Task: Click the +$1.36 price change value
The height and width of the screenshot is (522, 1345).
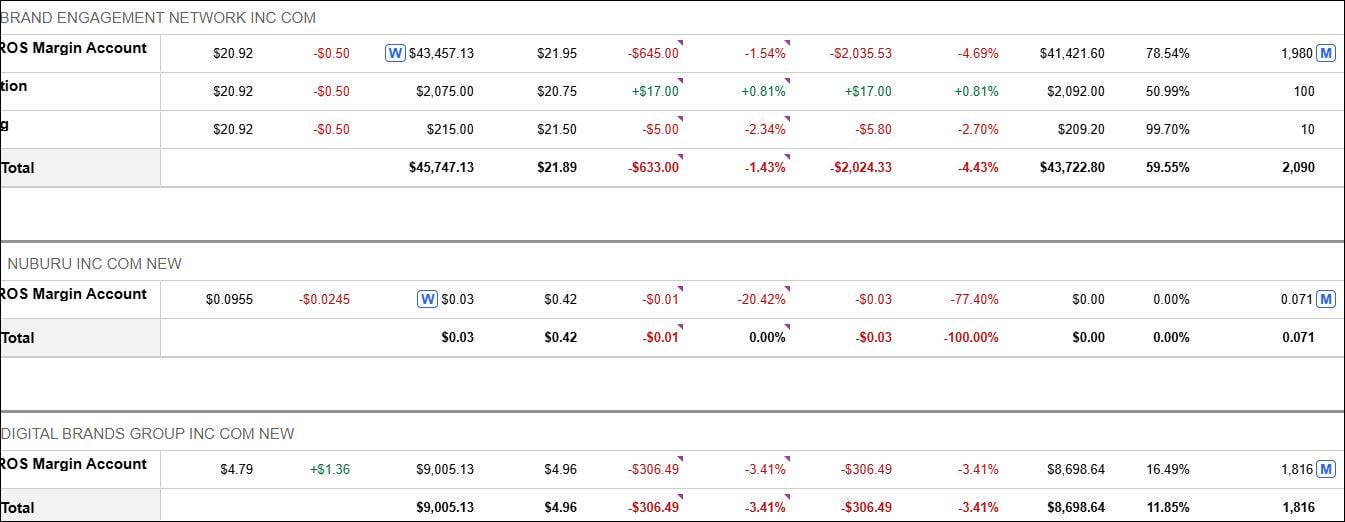Action: (x=330, y=469)
